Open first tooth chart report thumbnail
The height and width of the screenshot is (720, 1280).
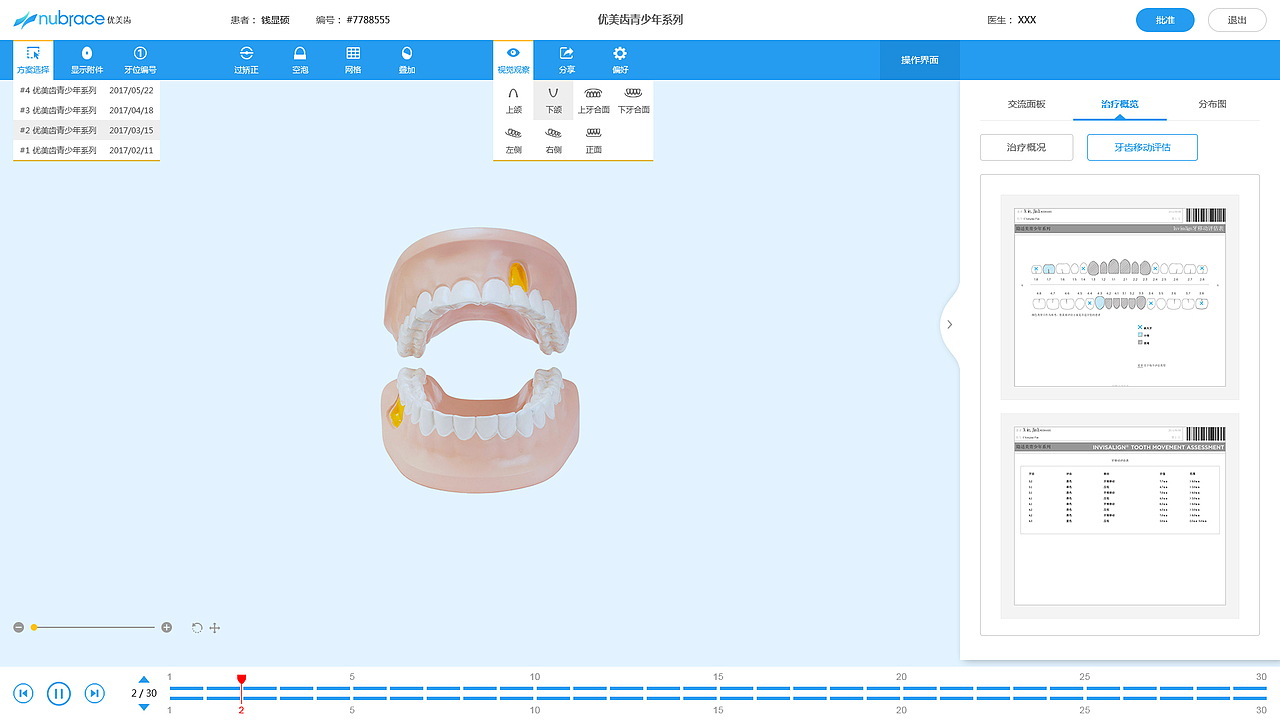point(1119,297)
